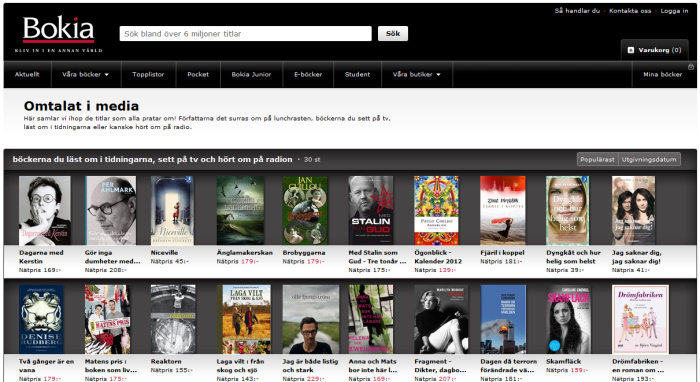Viewport: 700px width, 382px height.
Task: Click the Bokia logo
Action: coord(58,34)
